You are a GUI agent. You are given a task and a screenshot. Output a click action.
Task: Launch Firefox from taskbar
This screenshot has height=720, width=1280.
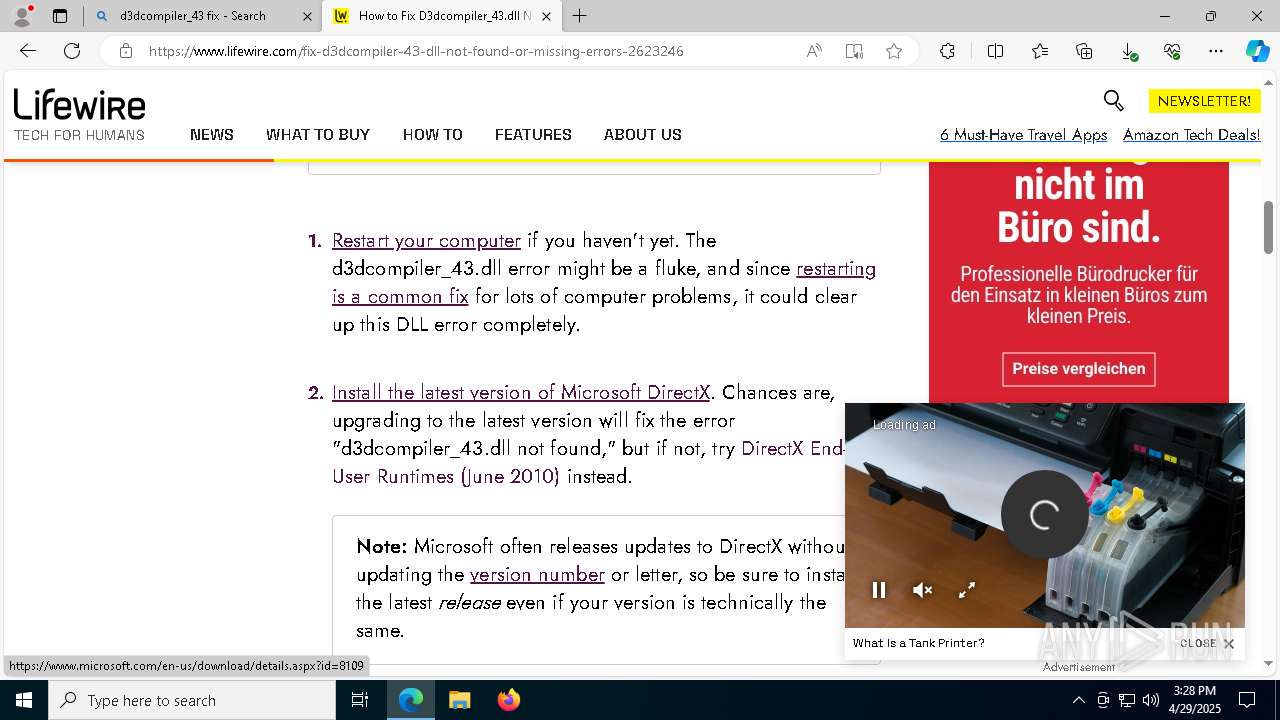509,700
